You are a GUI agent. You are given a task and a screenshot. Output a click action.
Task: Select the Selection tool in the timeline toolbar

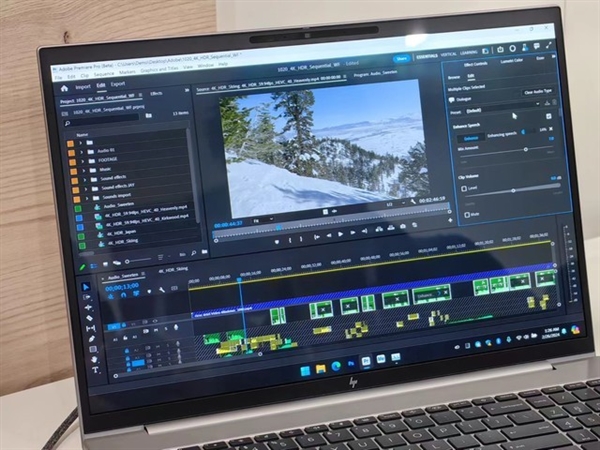tap(85, 286)
